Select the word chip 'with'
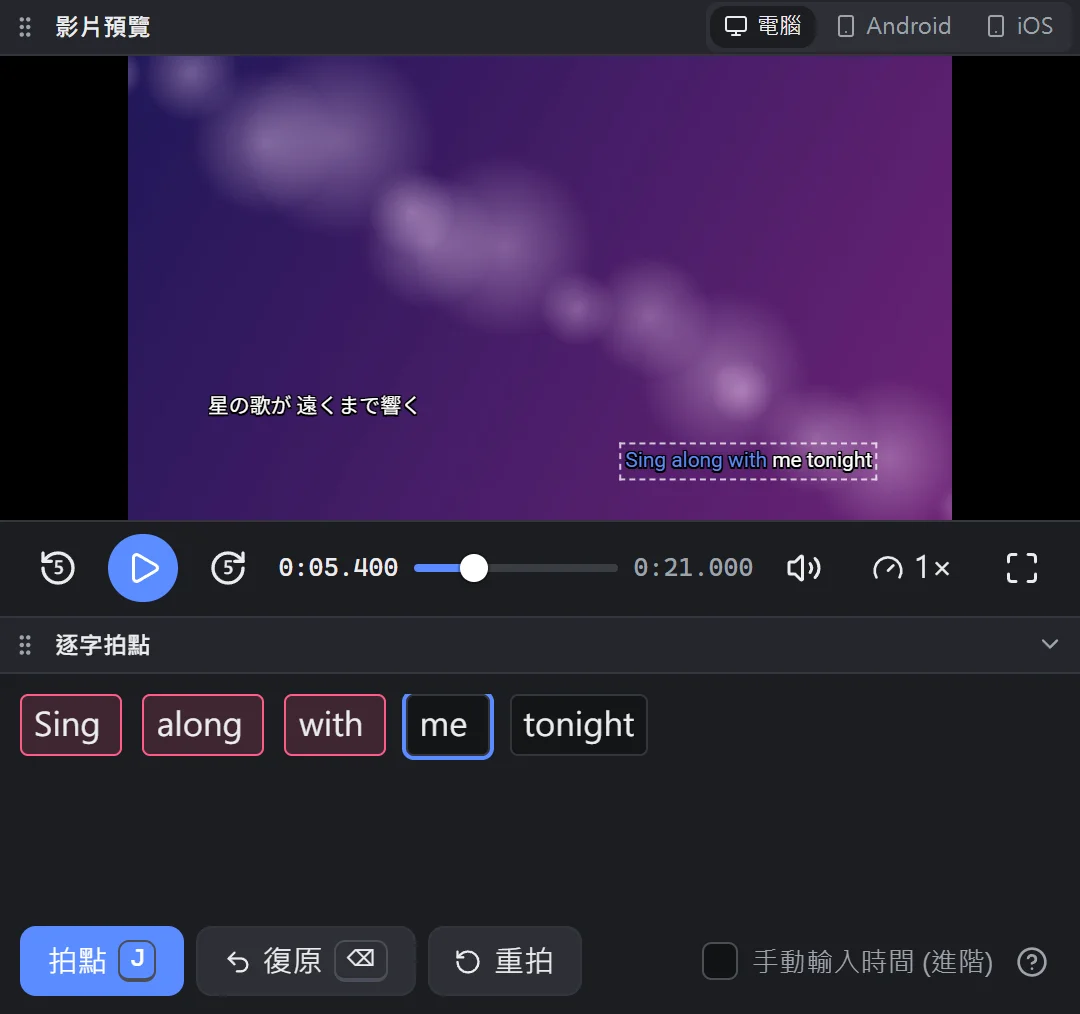Screen dimensions: 1080x1014 coord(335,725)
